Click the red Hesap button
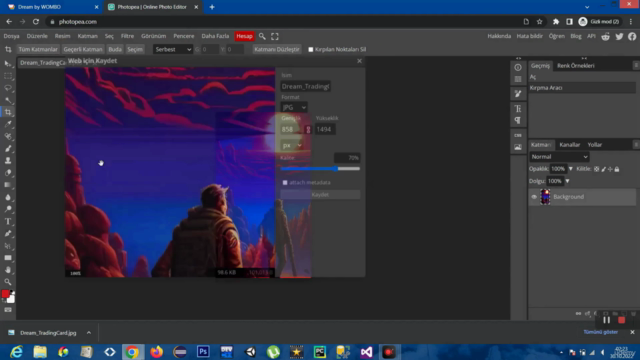The width and height of the screenshot is (640, 360). click(244, 36)
